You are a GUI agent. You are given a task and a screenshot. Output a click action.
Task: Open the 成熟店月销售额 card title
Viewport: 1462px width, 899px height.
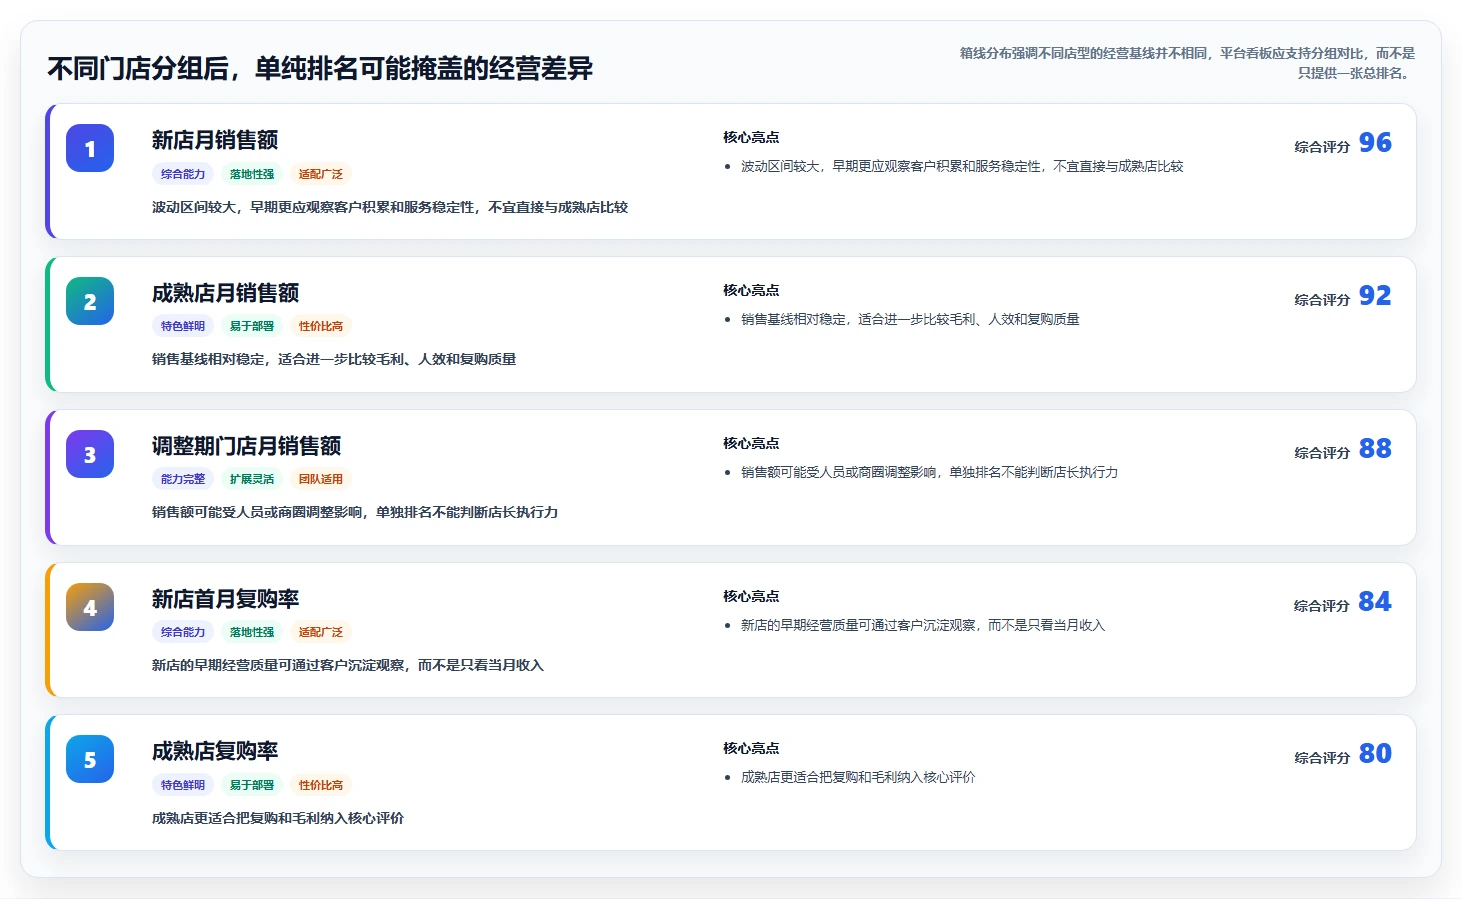pos(225,293)
